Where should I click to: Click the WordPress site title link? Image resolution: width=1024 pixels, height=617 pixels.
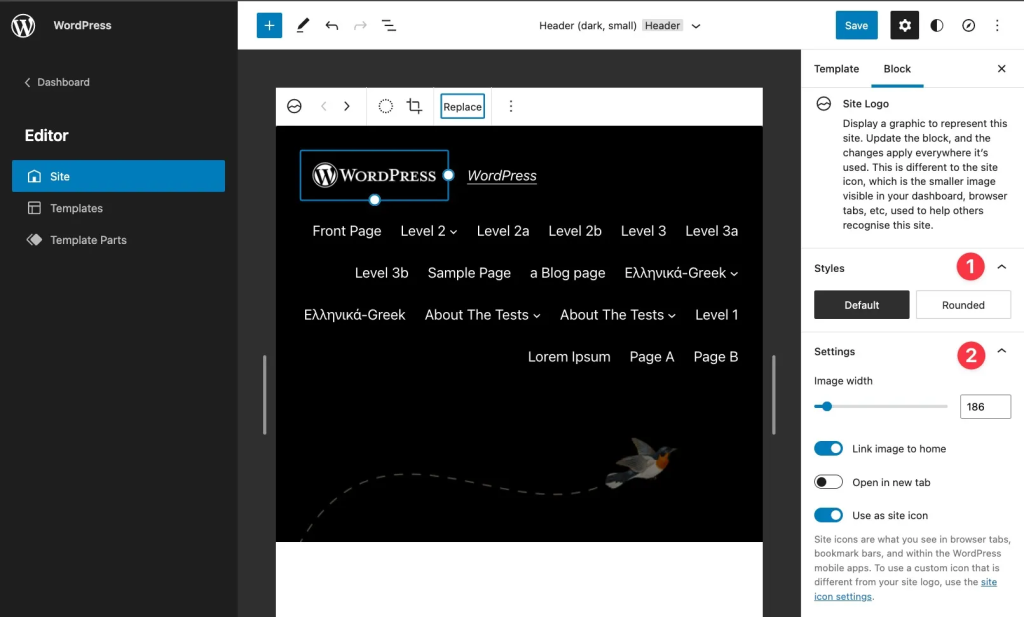click(502, 176)
